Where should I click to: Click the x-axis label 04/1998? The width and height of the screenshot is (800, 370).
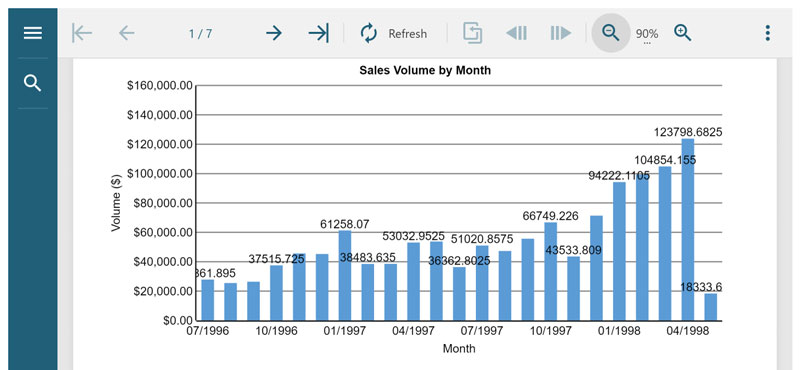688,331
